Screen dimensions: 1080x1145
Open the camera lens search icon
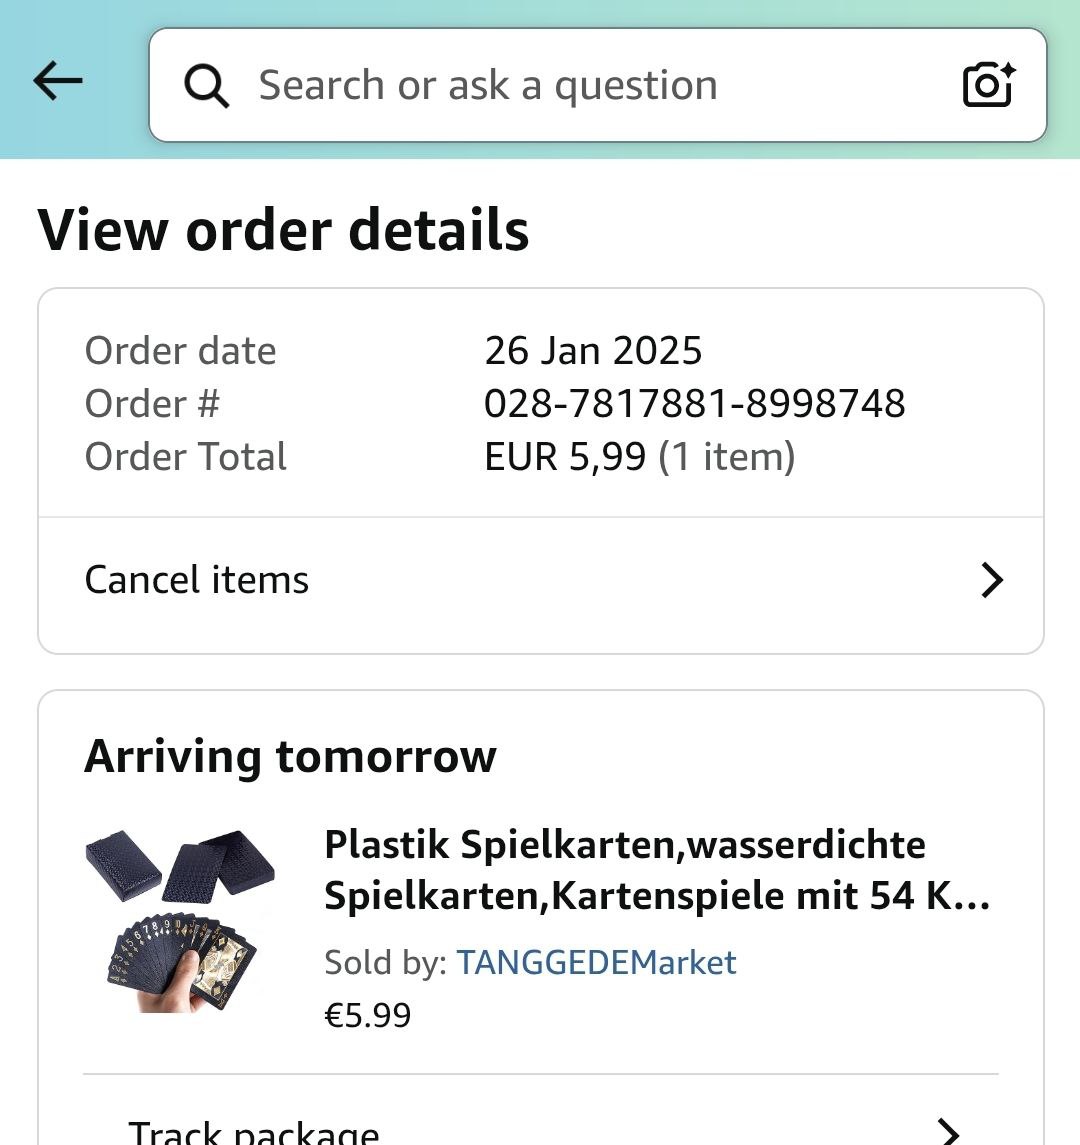click(988, 85)
